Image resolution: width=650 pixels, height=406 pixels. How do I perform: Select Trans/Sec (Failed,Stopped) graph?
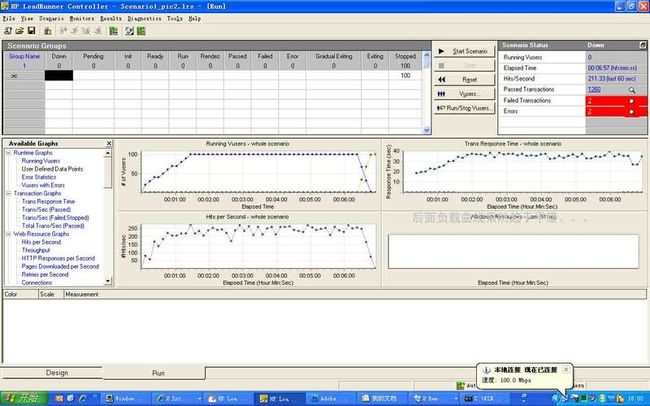click(x=55, y=218)
